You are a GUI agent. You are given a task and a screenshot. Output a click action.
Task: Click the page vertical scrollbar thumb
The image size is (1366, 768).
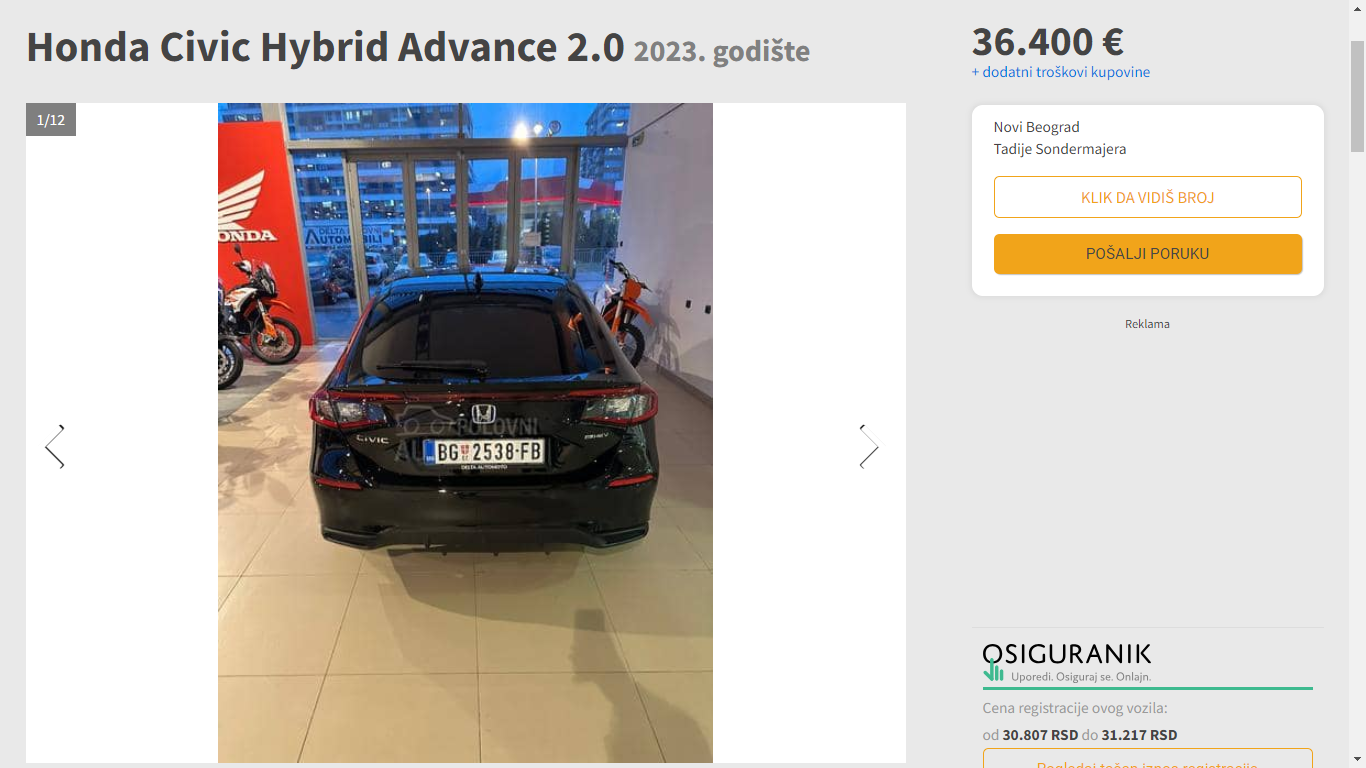(1357, 95)
